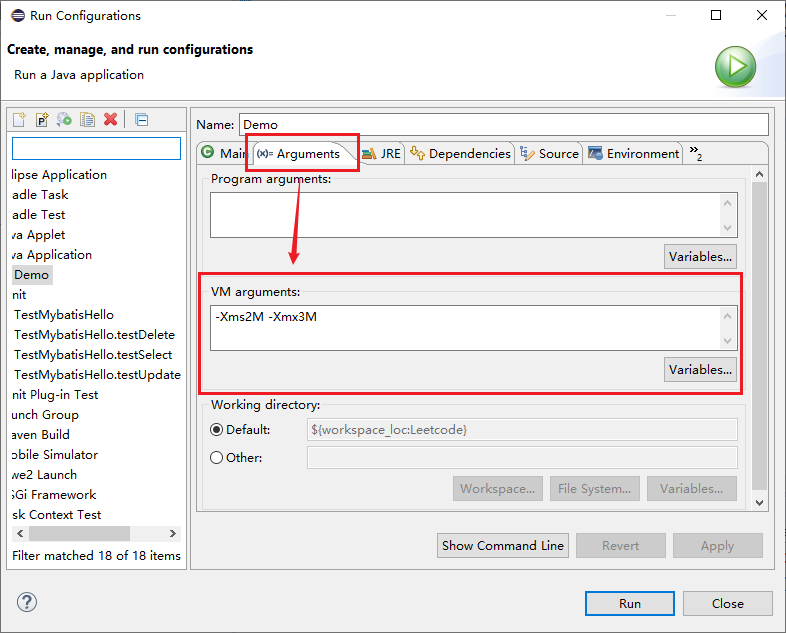Click the Main tab icon

pos(208,151)
